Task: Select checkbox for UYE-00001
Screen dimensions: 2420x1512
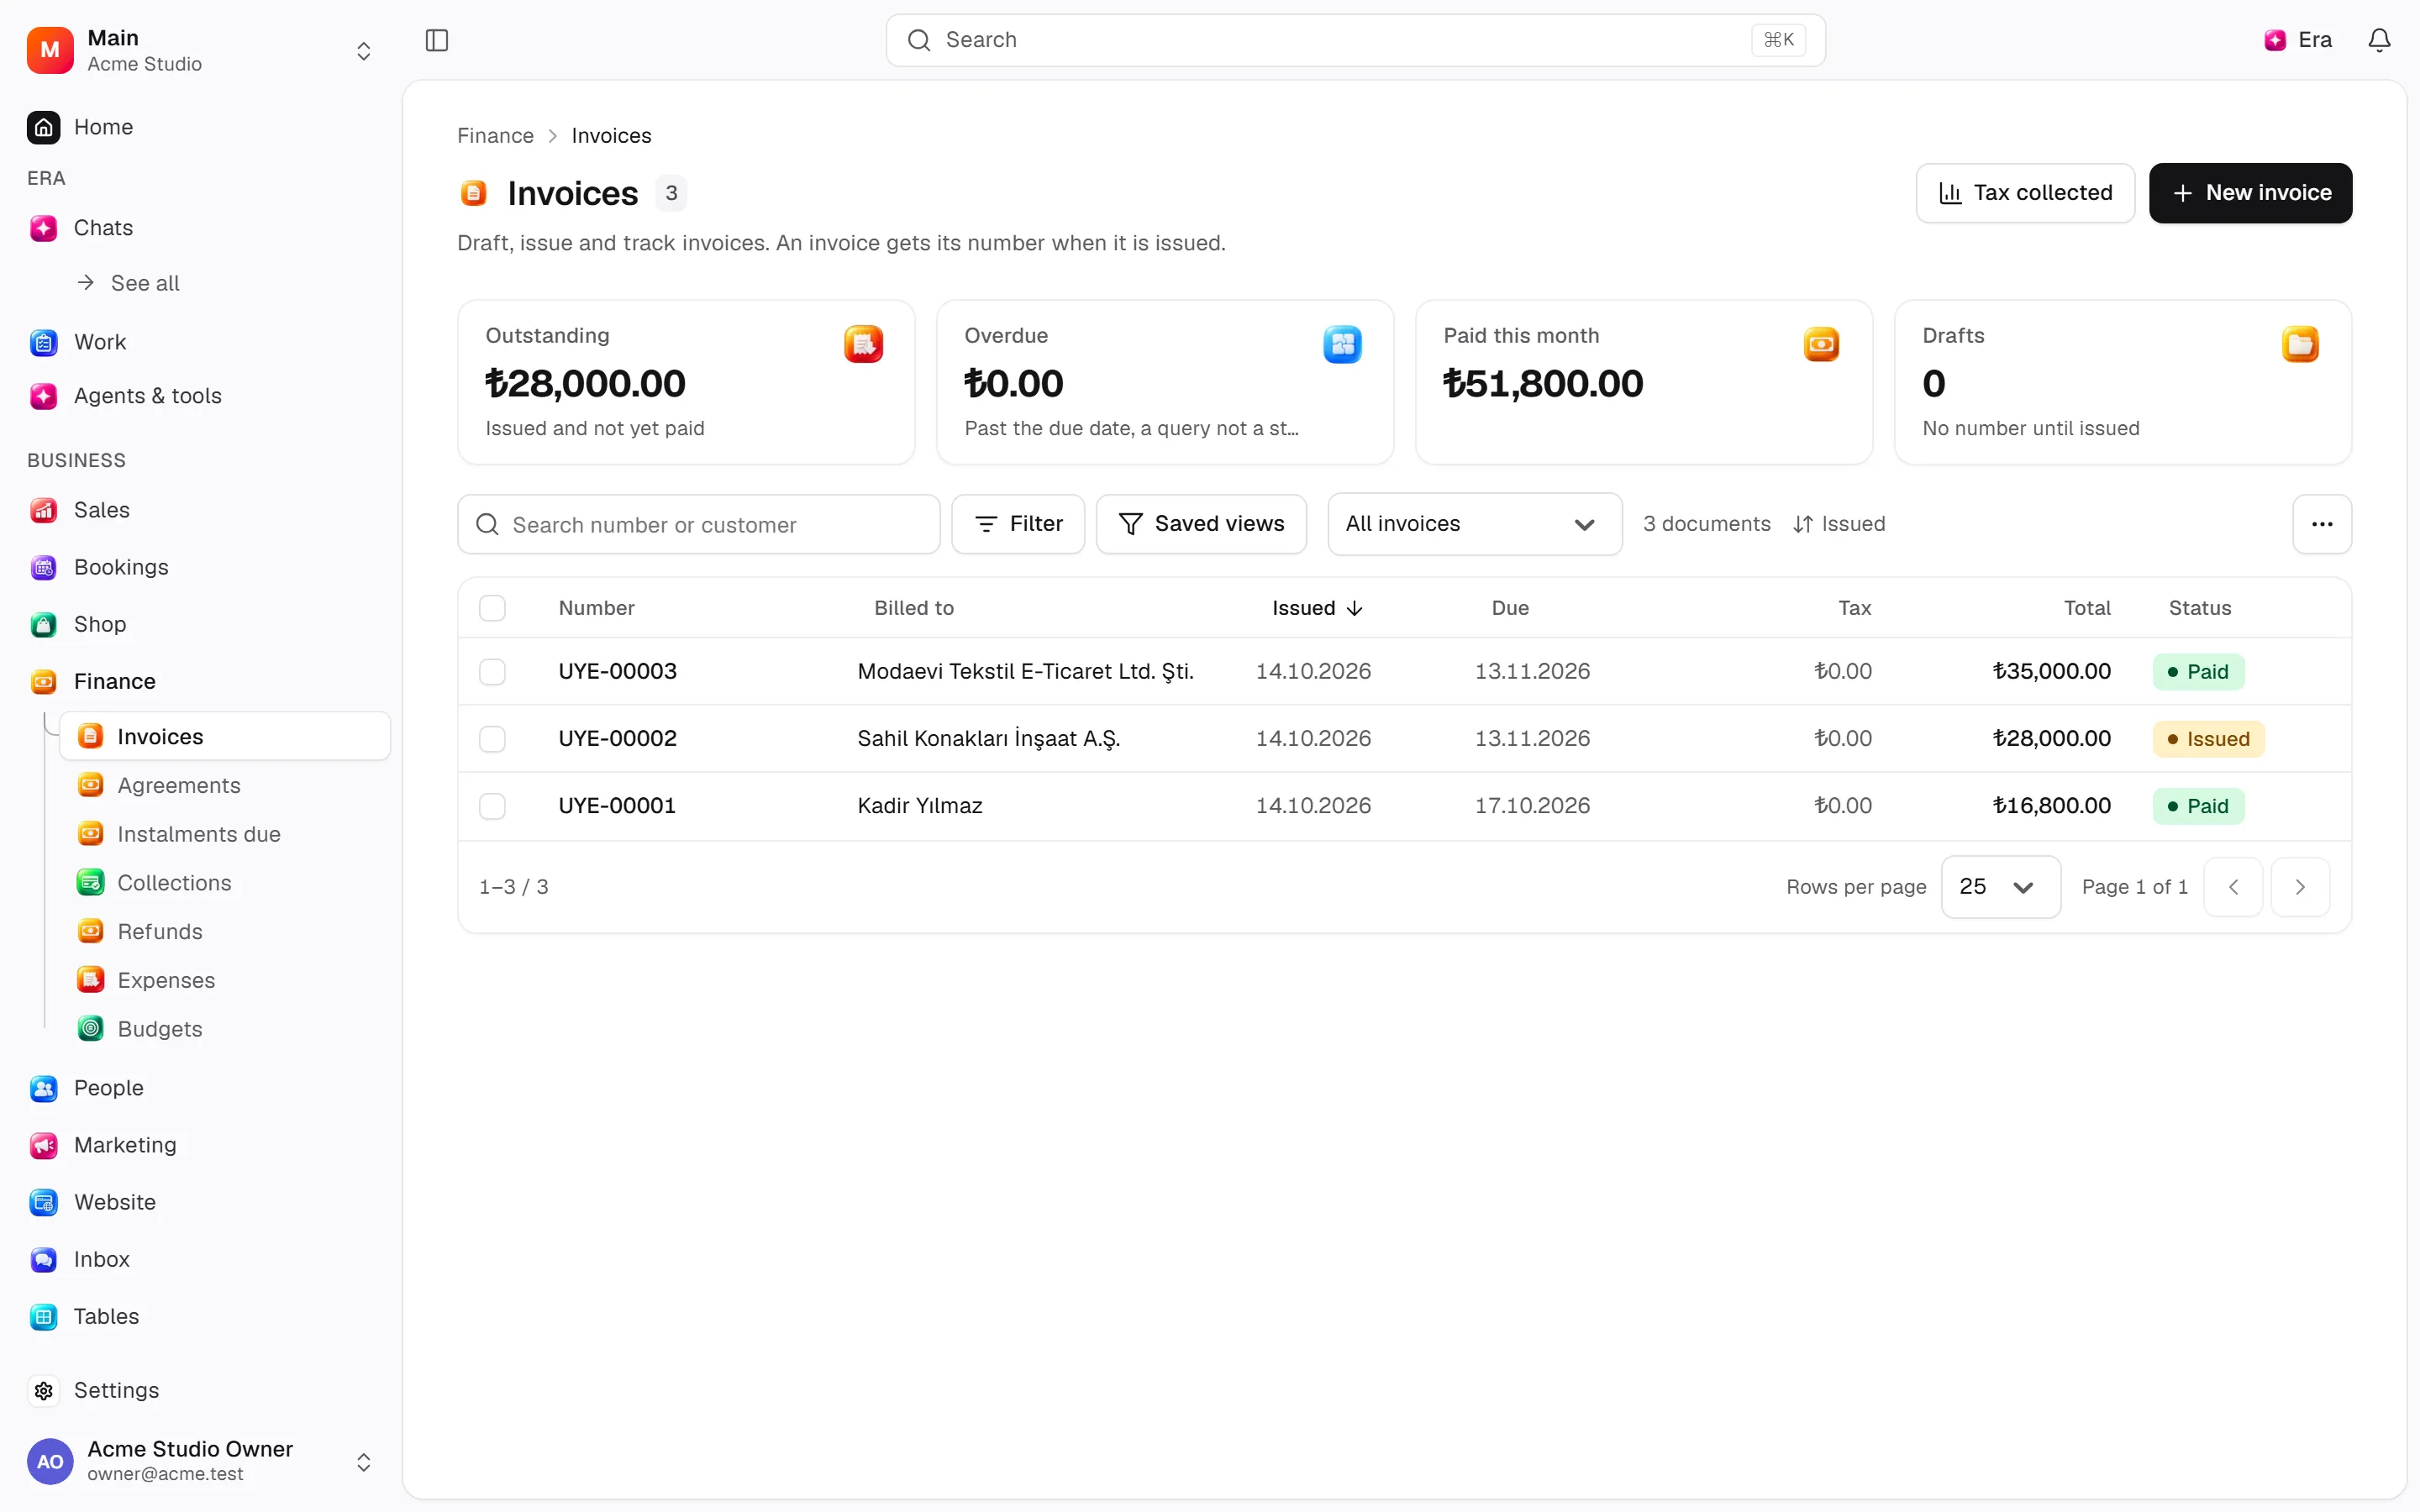Action: click(492, 806)
